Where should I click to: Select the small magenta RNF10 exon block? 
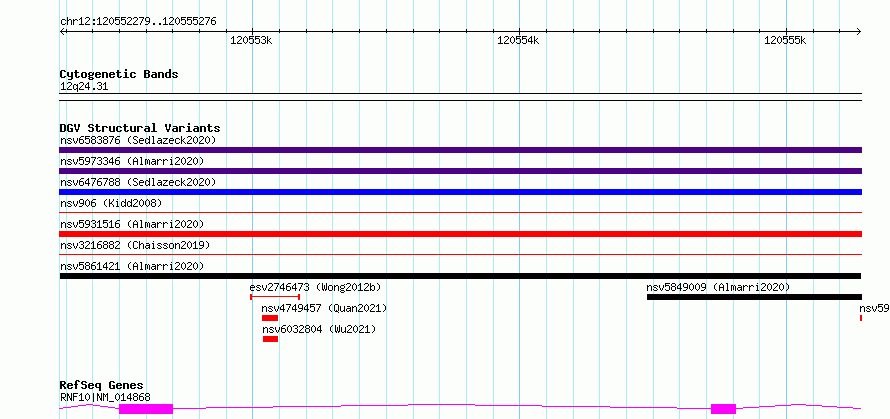[x=723, y=409]
